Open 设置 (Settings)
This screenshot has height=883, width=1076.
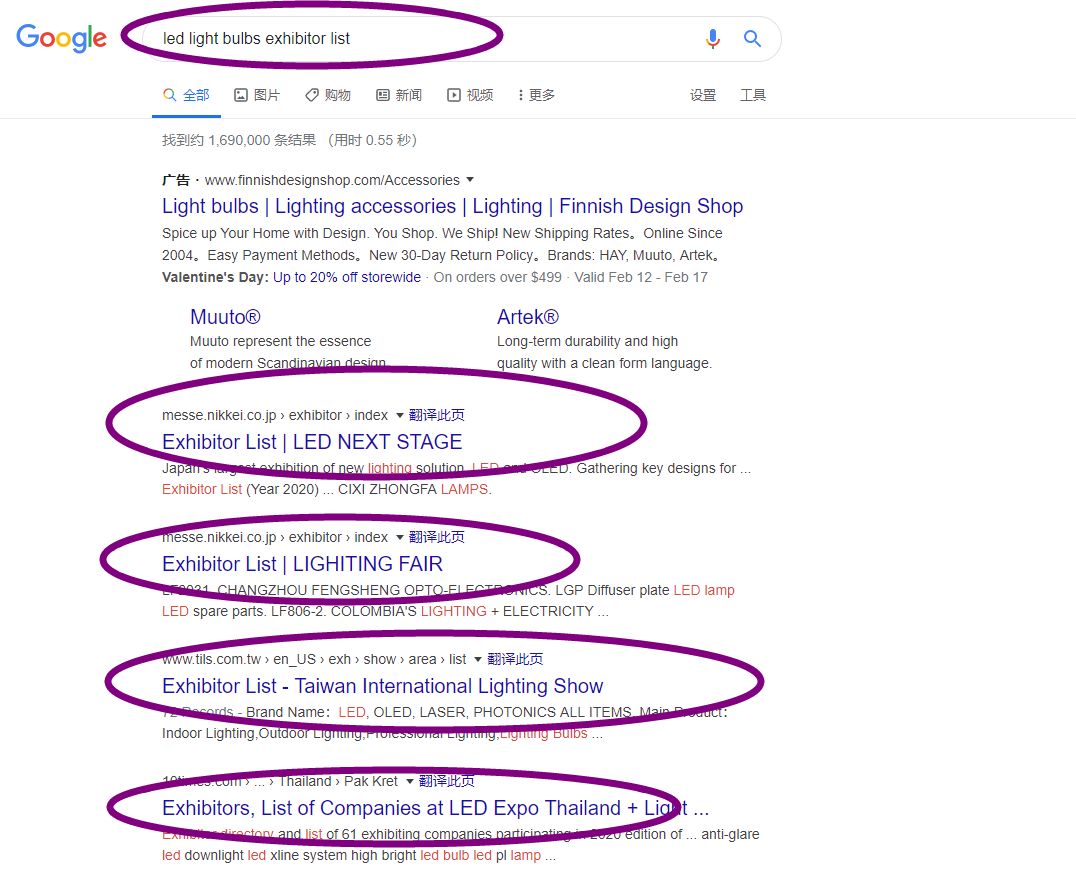point(703,95)
